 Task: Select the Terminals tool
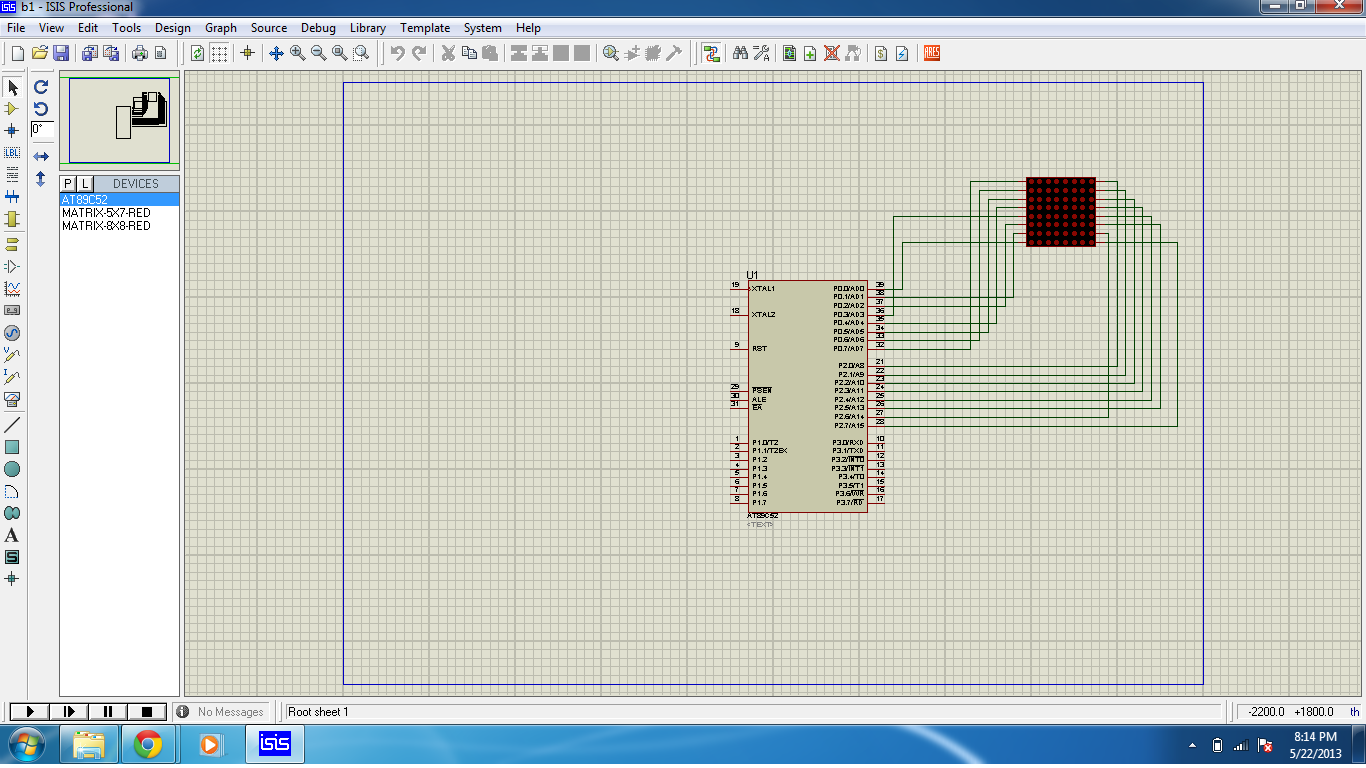point(12,244)
